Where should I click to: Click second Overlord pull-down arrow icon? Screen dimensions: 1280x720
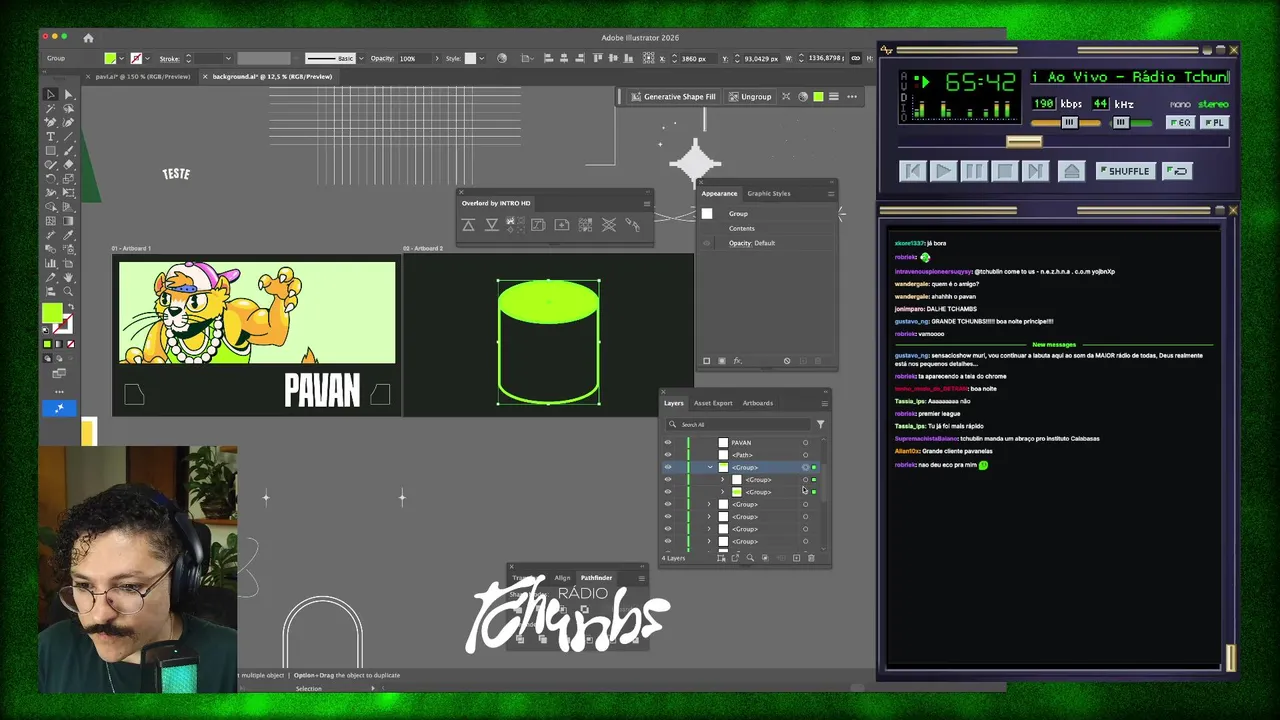[491, 225]
